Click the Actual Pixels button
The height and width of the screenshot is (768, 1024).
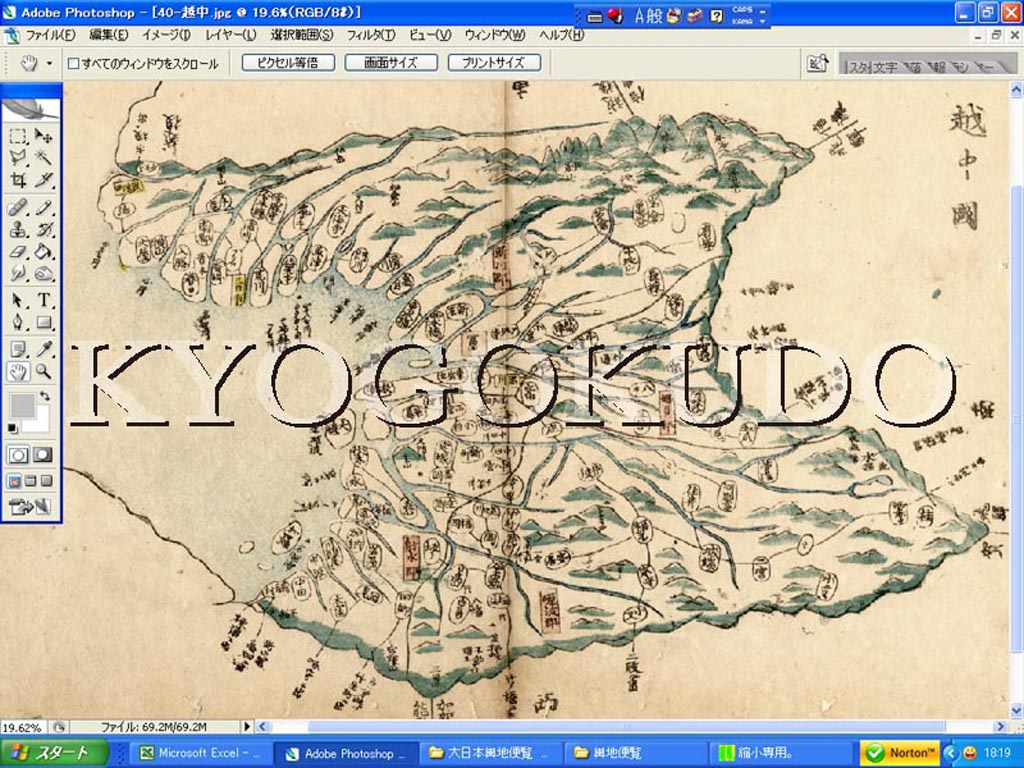[288, 63]
